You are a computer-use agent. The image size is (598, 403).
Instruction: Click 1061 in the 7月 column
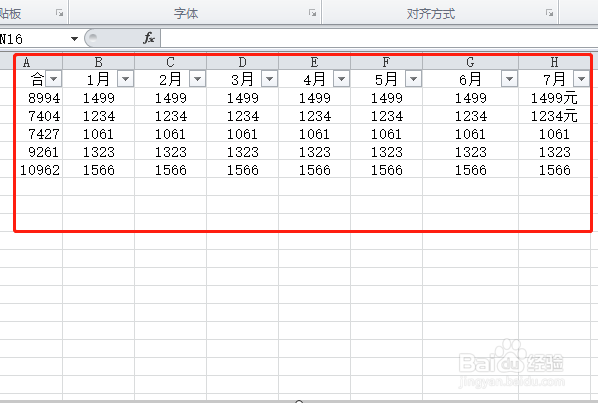(555, 134)
